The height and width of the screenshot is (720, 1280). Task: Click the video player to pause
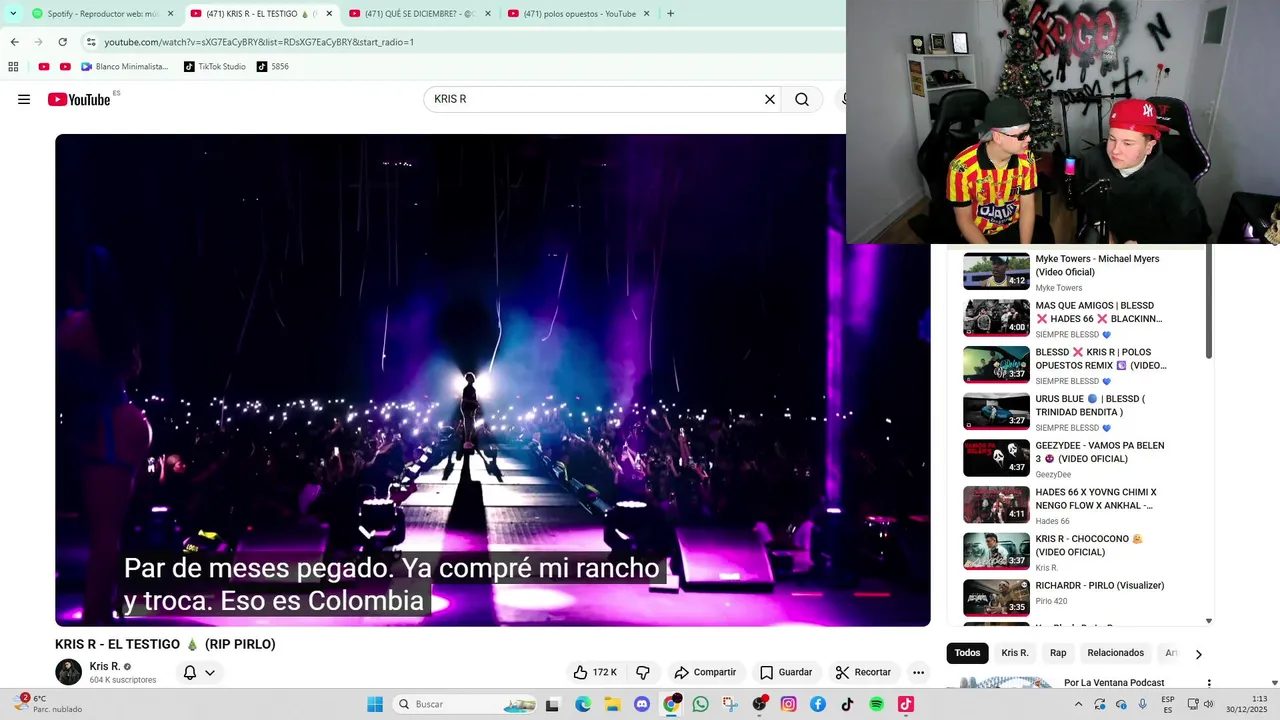click(x=492, y=380)
